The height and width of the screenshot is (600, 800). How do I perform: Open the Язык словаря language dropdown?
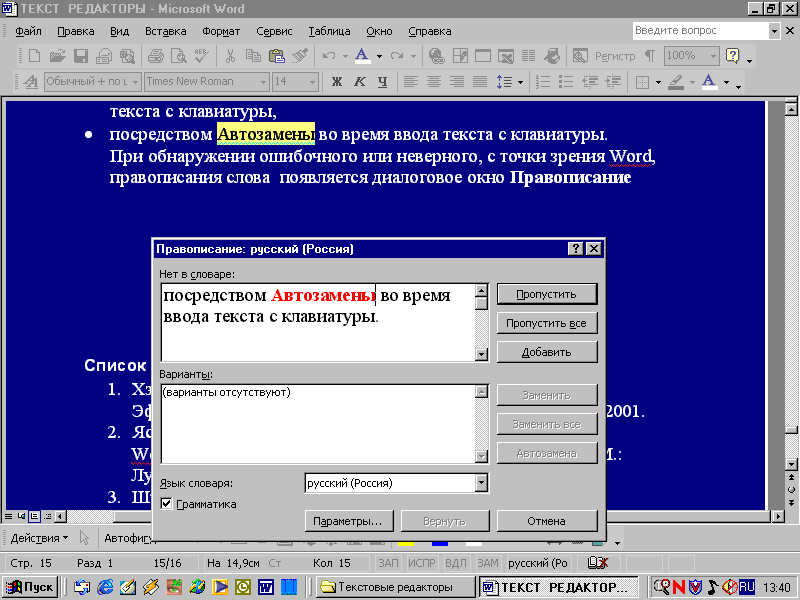coord(481,483)
